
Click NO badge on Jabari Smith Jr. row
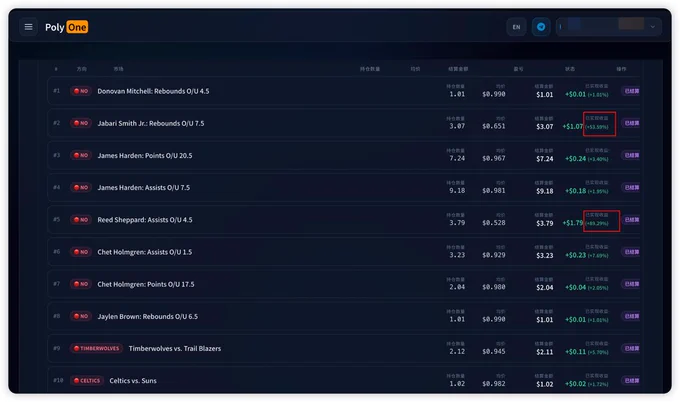pos(81,123)
